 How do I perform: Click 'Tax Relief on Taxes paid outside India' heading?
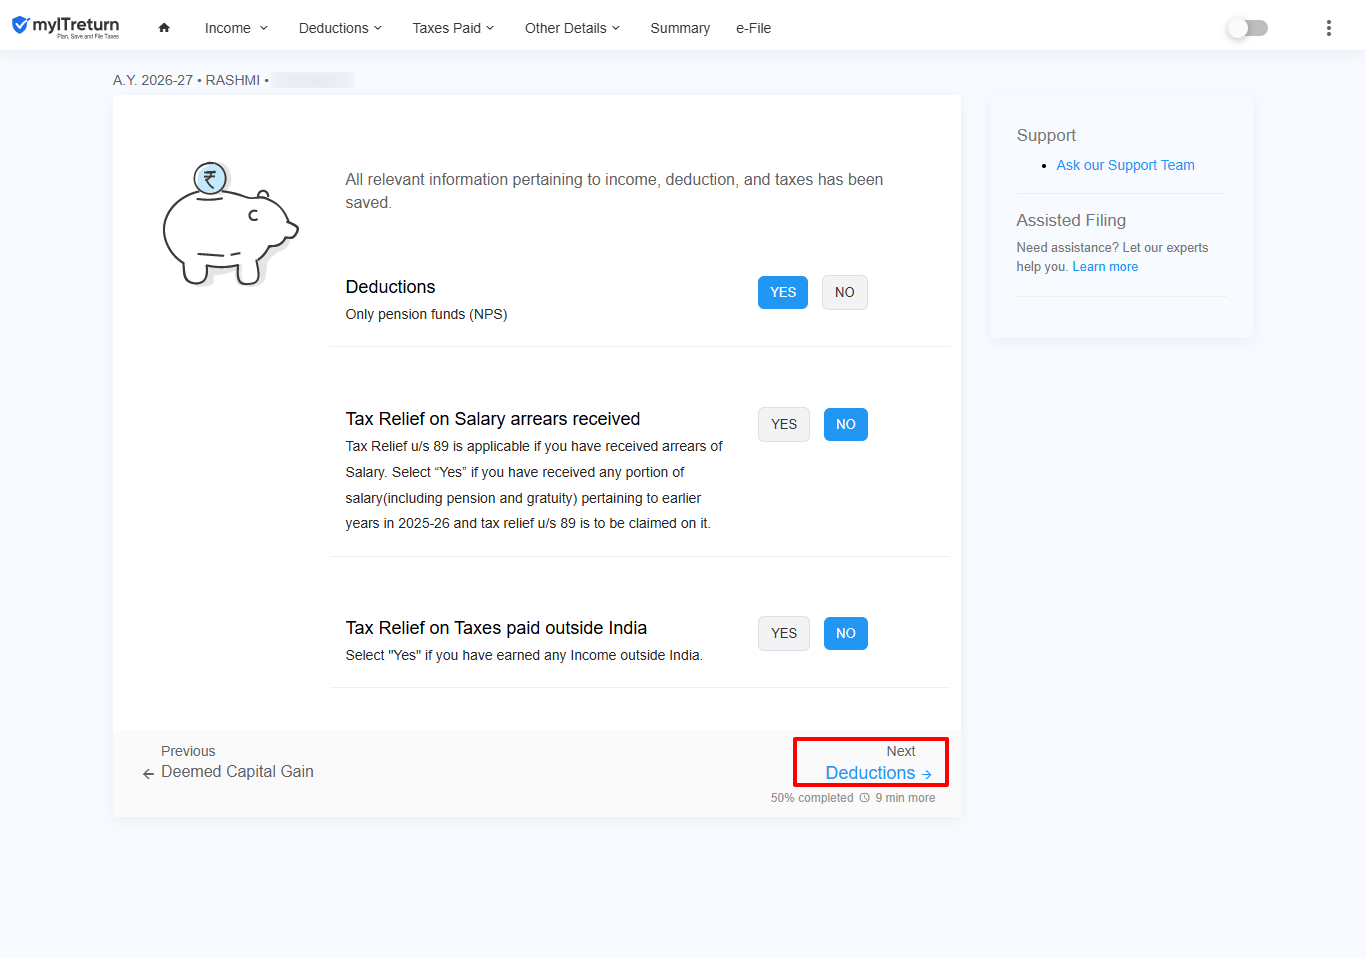click(496, 628)
